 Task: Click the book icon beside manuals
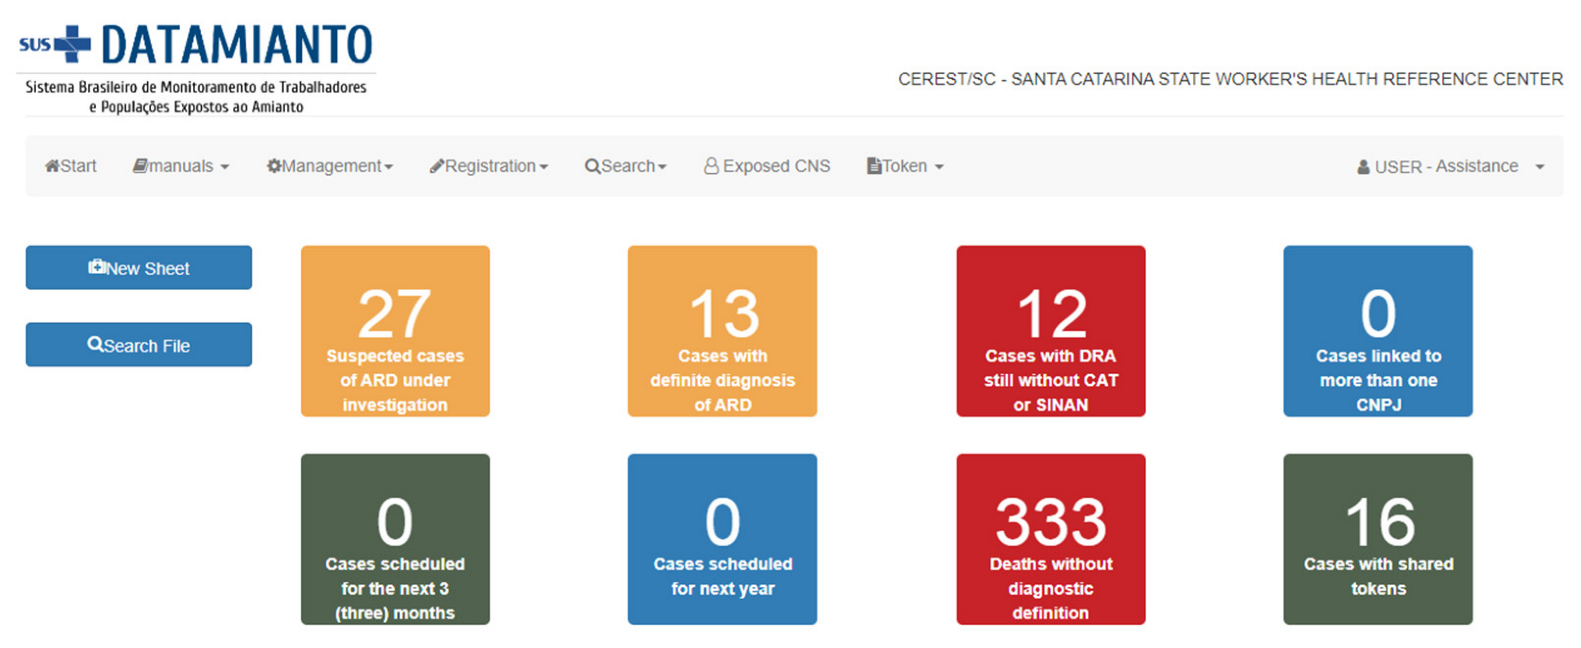click(x=140, y=166)
